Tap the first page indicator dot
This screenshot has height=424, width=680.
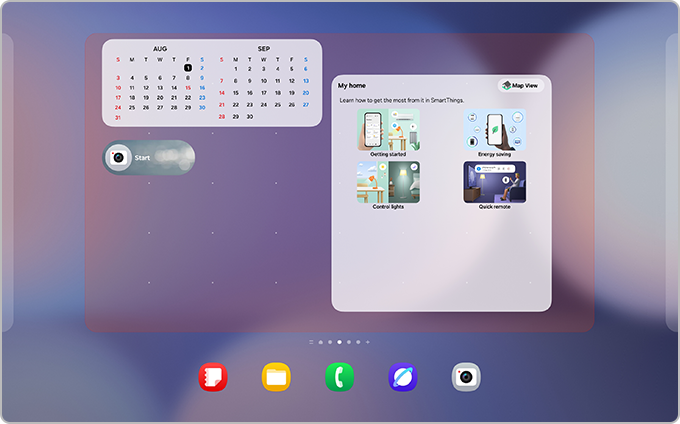click(x=320, y=342)
